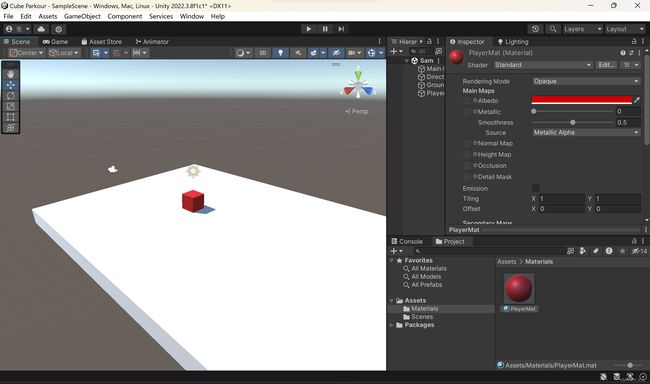The image size is (650, 384).
Task: Open the Rendering Mode Opaque dropdown
Action: point(586,81)
